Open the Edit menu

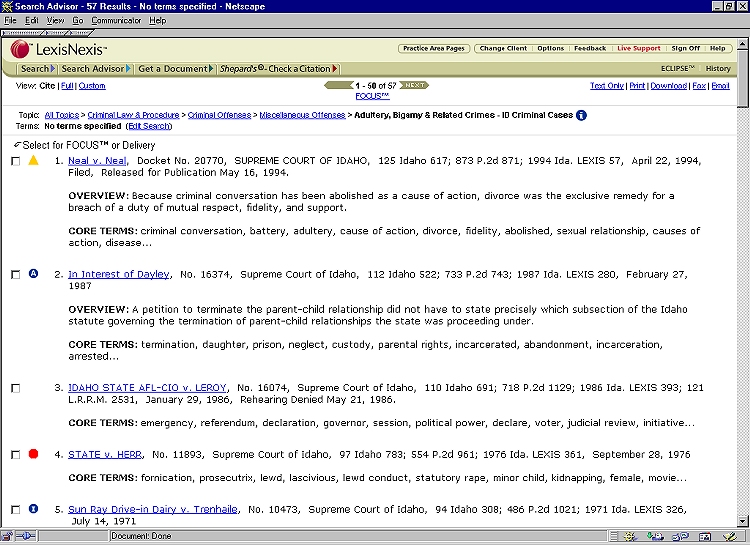tap(32, 20)
